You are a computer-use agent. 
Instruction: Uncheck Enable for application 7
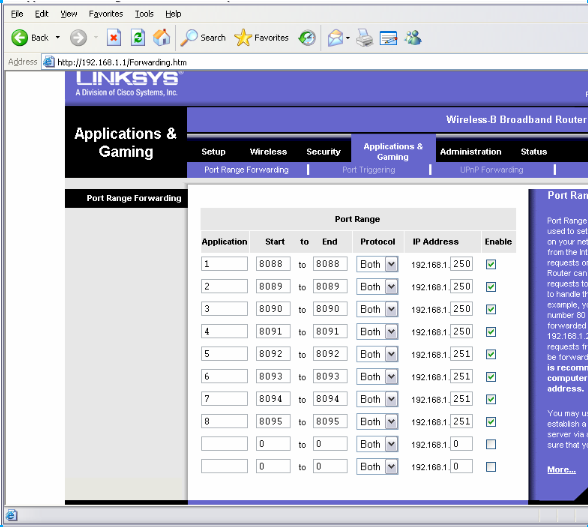(490, 399)
